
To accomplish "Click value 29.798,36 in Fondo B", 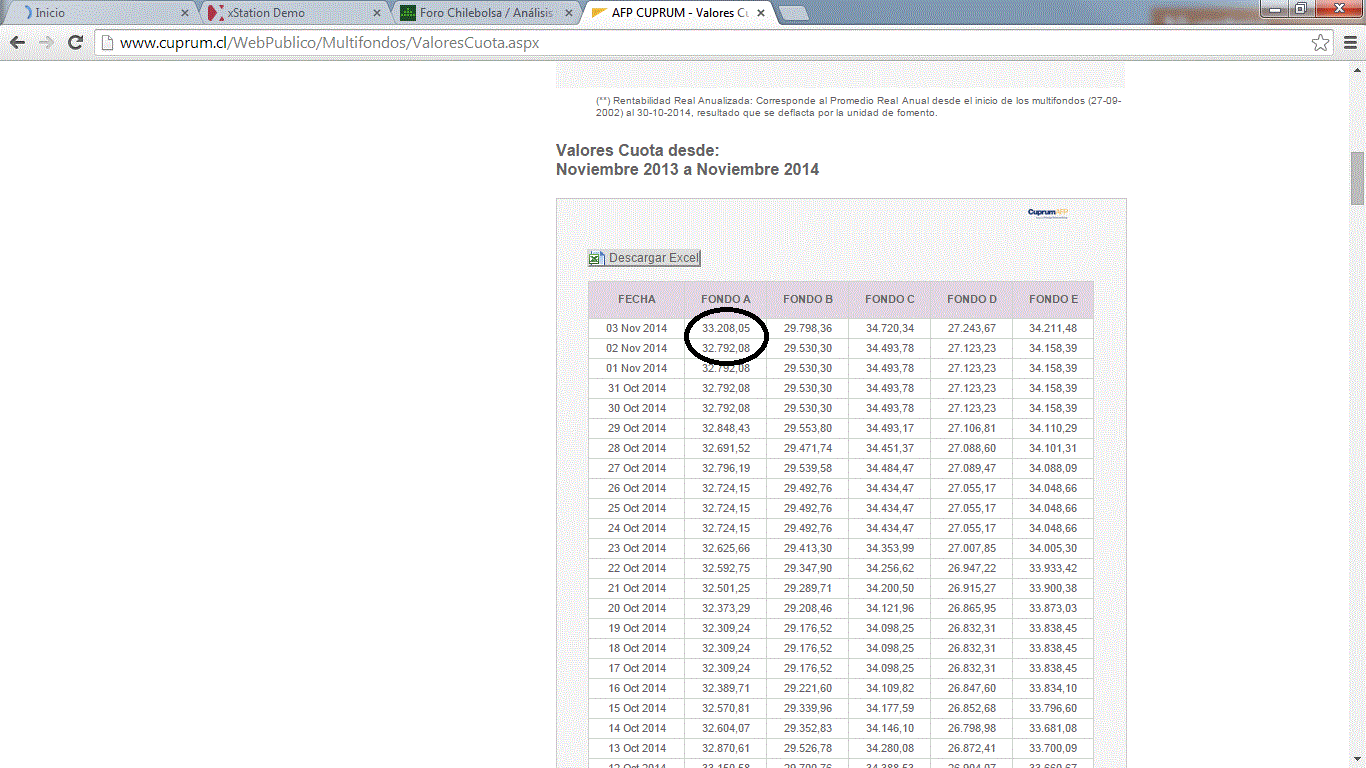I will coord(808,328).
